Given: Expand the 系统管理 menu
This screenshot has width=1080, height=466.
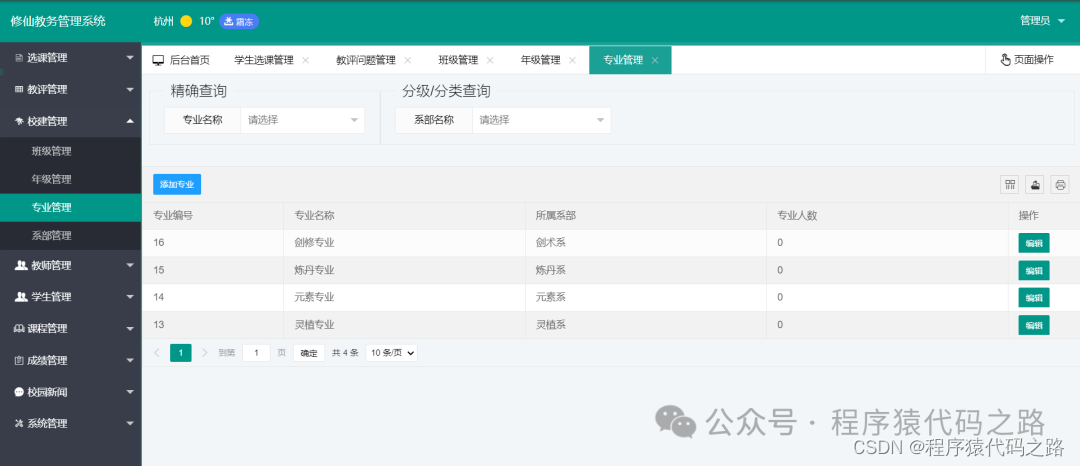Looking at the screenshot, I should click(130, 424).
